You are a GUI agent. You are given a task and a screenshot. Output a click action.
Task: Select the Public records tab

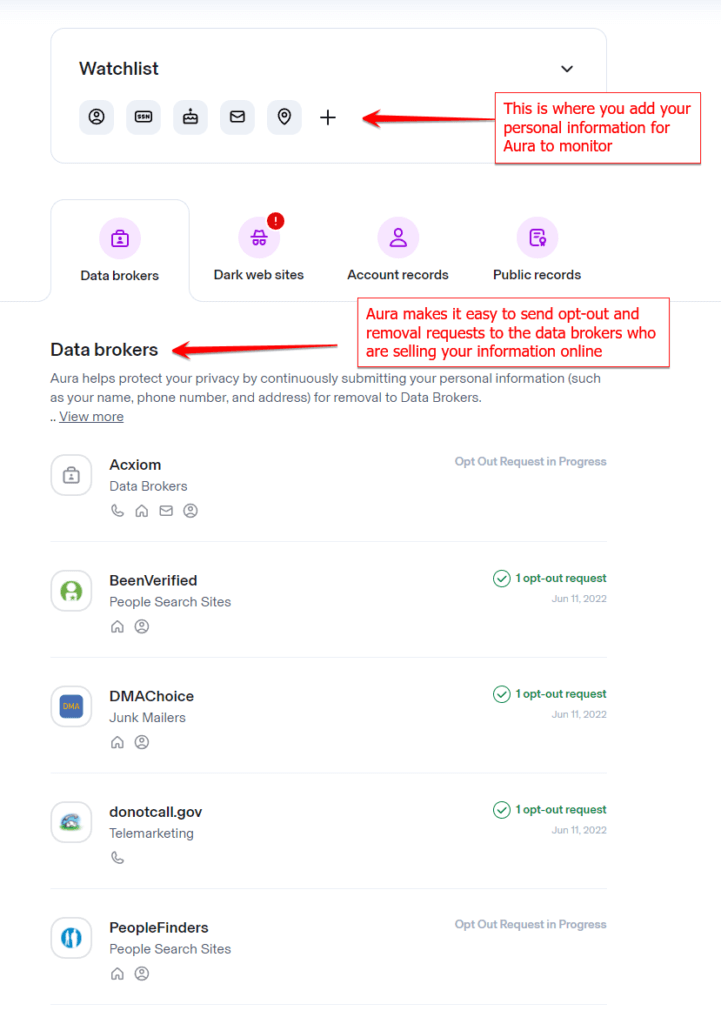click(x=537, y=249)
